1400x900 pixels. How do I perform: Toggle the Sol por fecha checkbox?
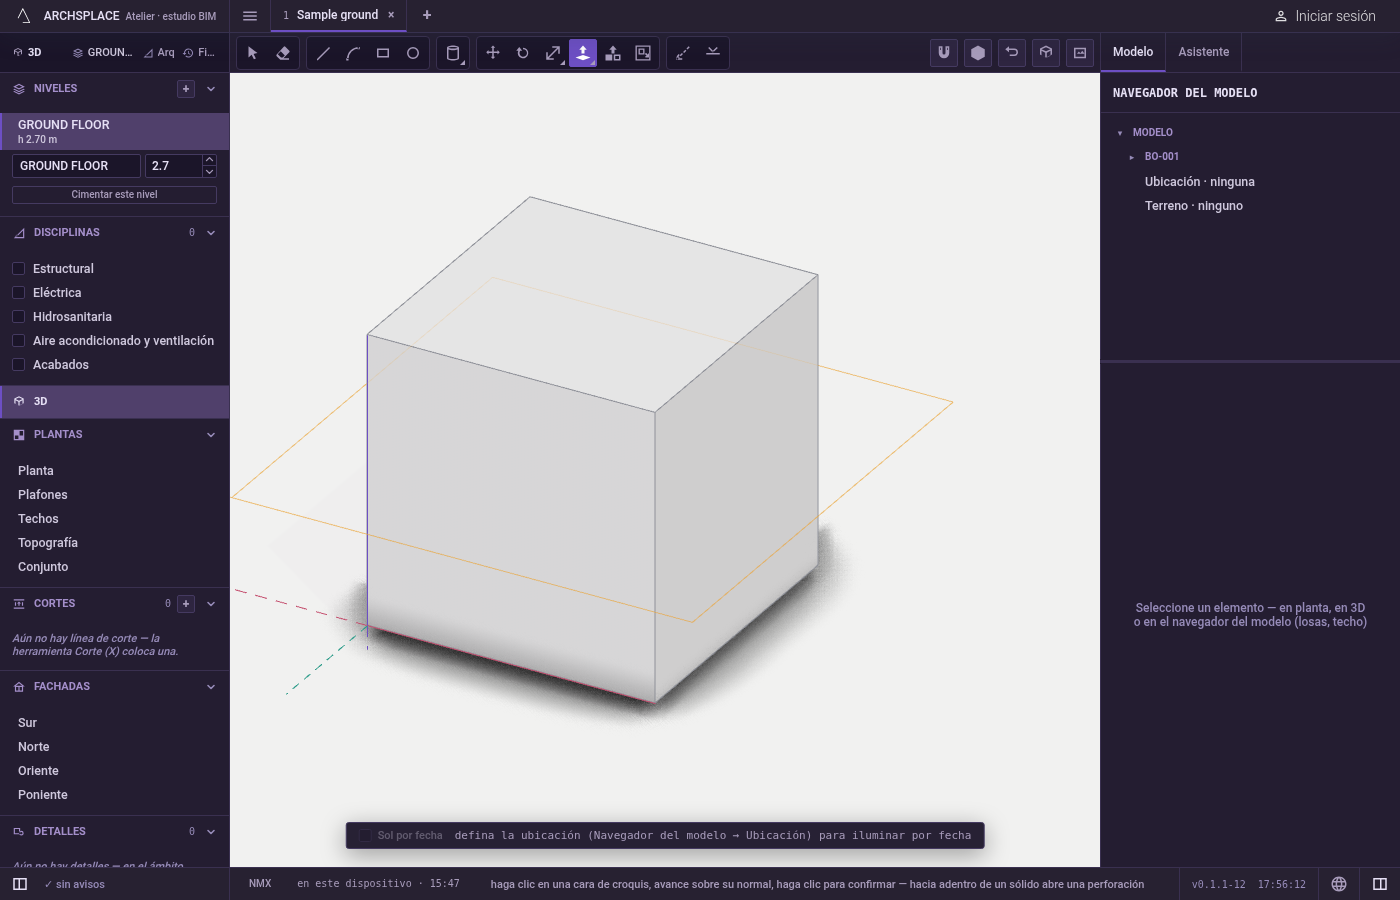pyautogui.click(x=365, y=836)
